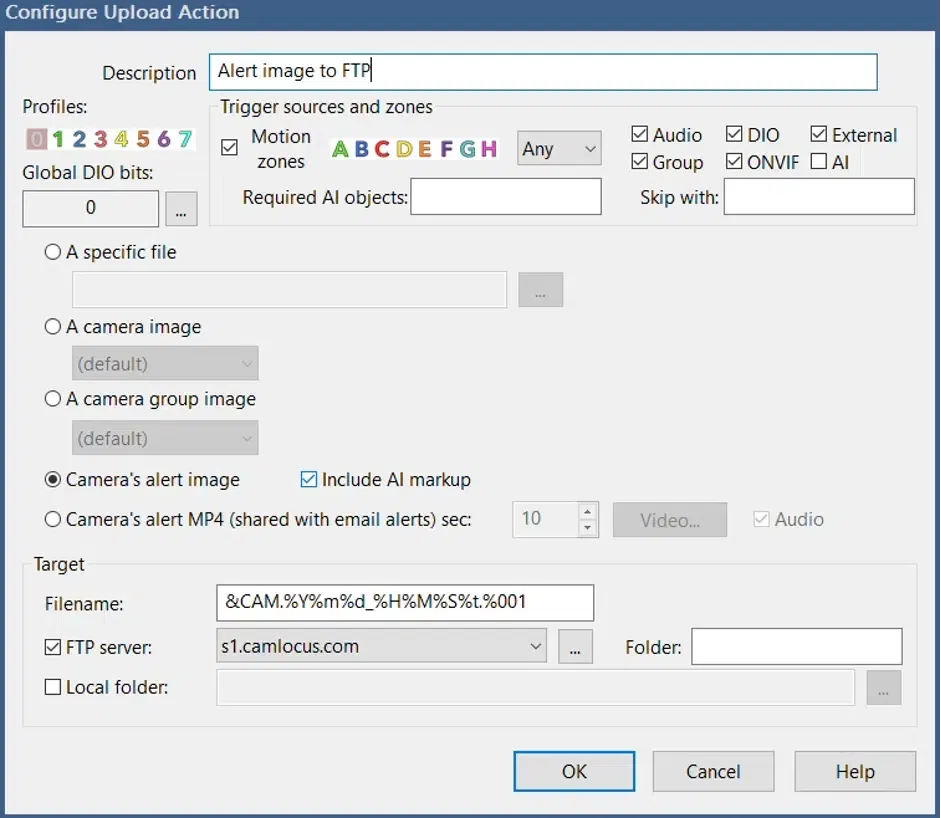Click the browse icon under 'A specific file'
This screenshot has height=818, width=941.
540,289
